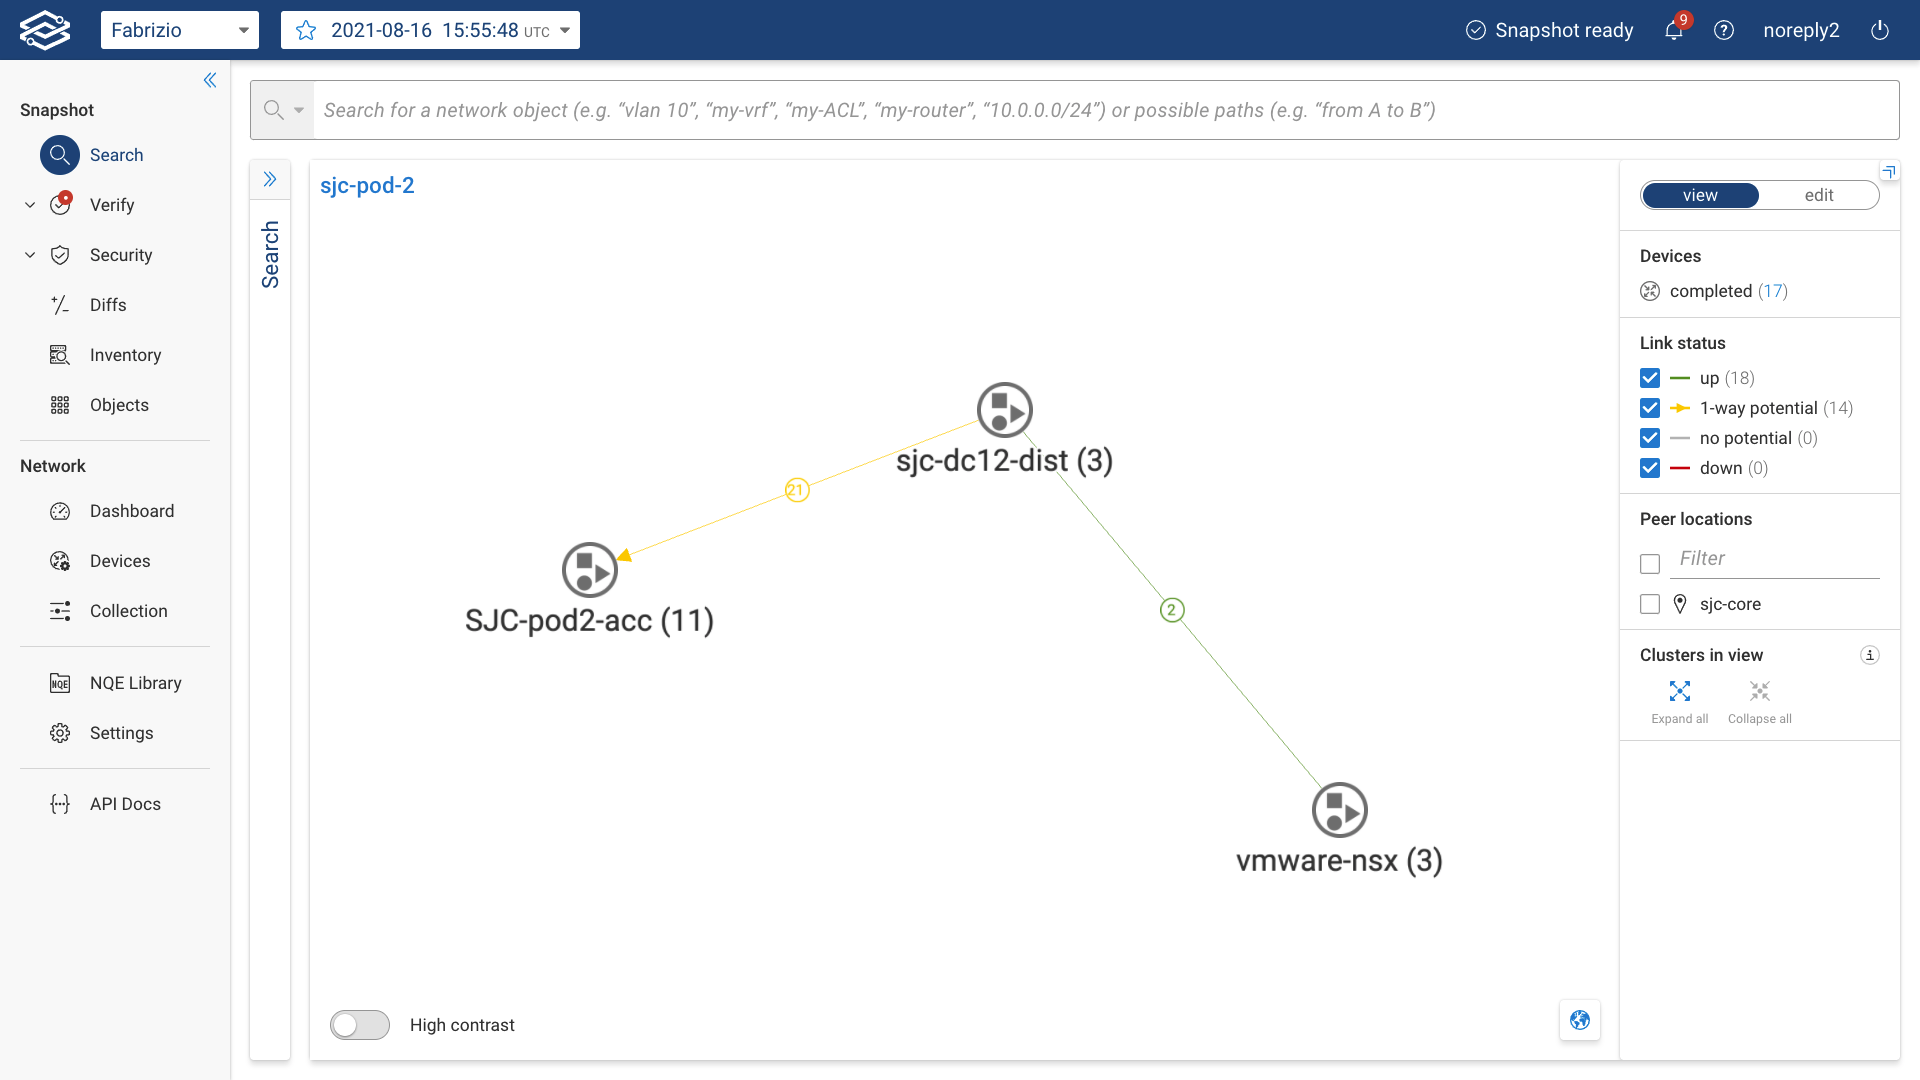Open the Inventory page
The image size is (1920, 1080).
pos(125,355)
